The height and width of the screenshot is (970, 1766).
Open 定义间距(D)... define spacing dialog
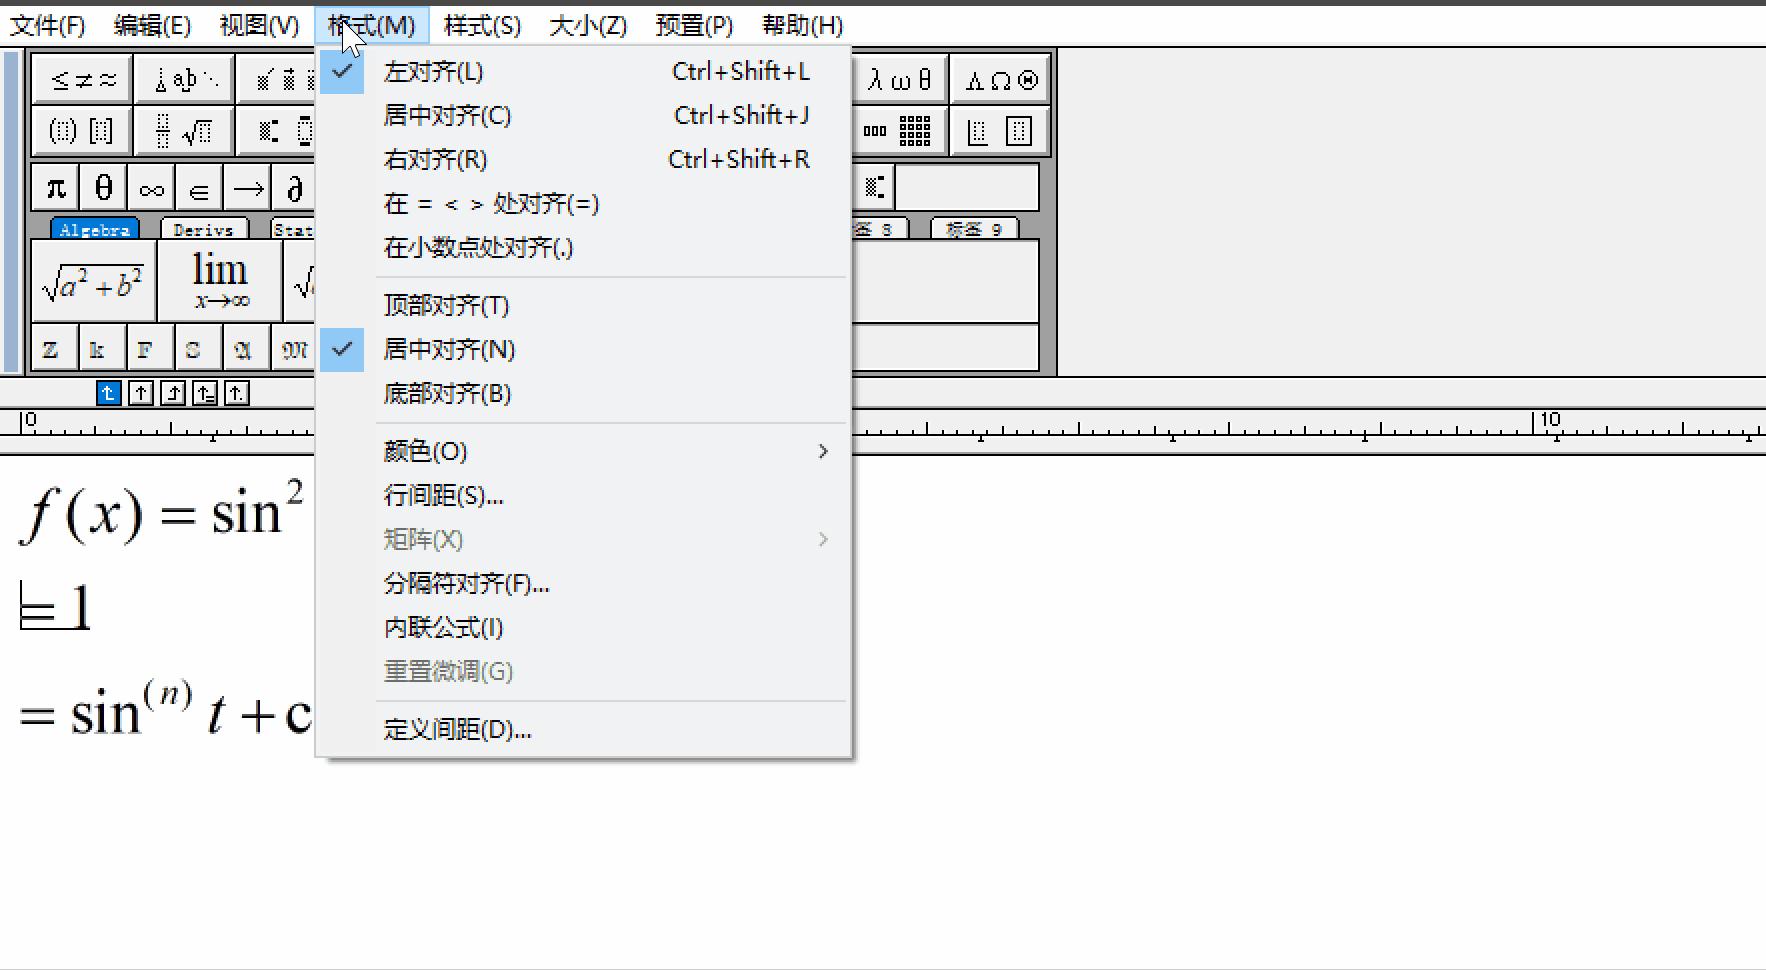pos(584,730)
